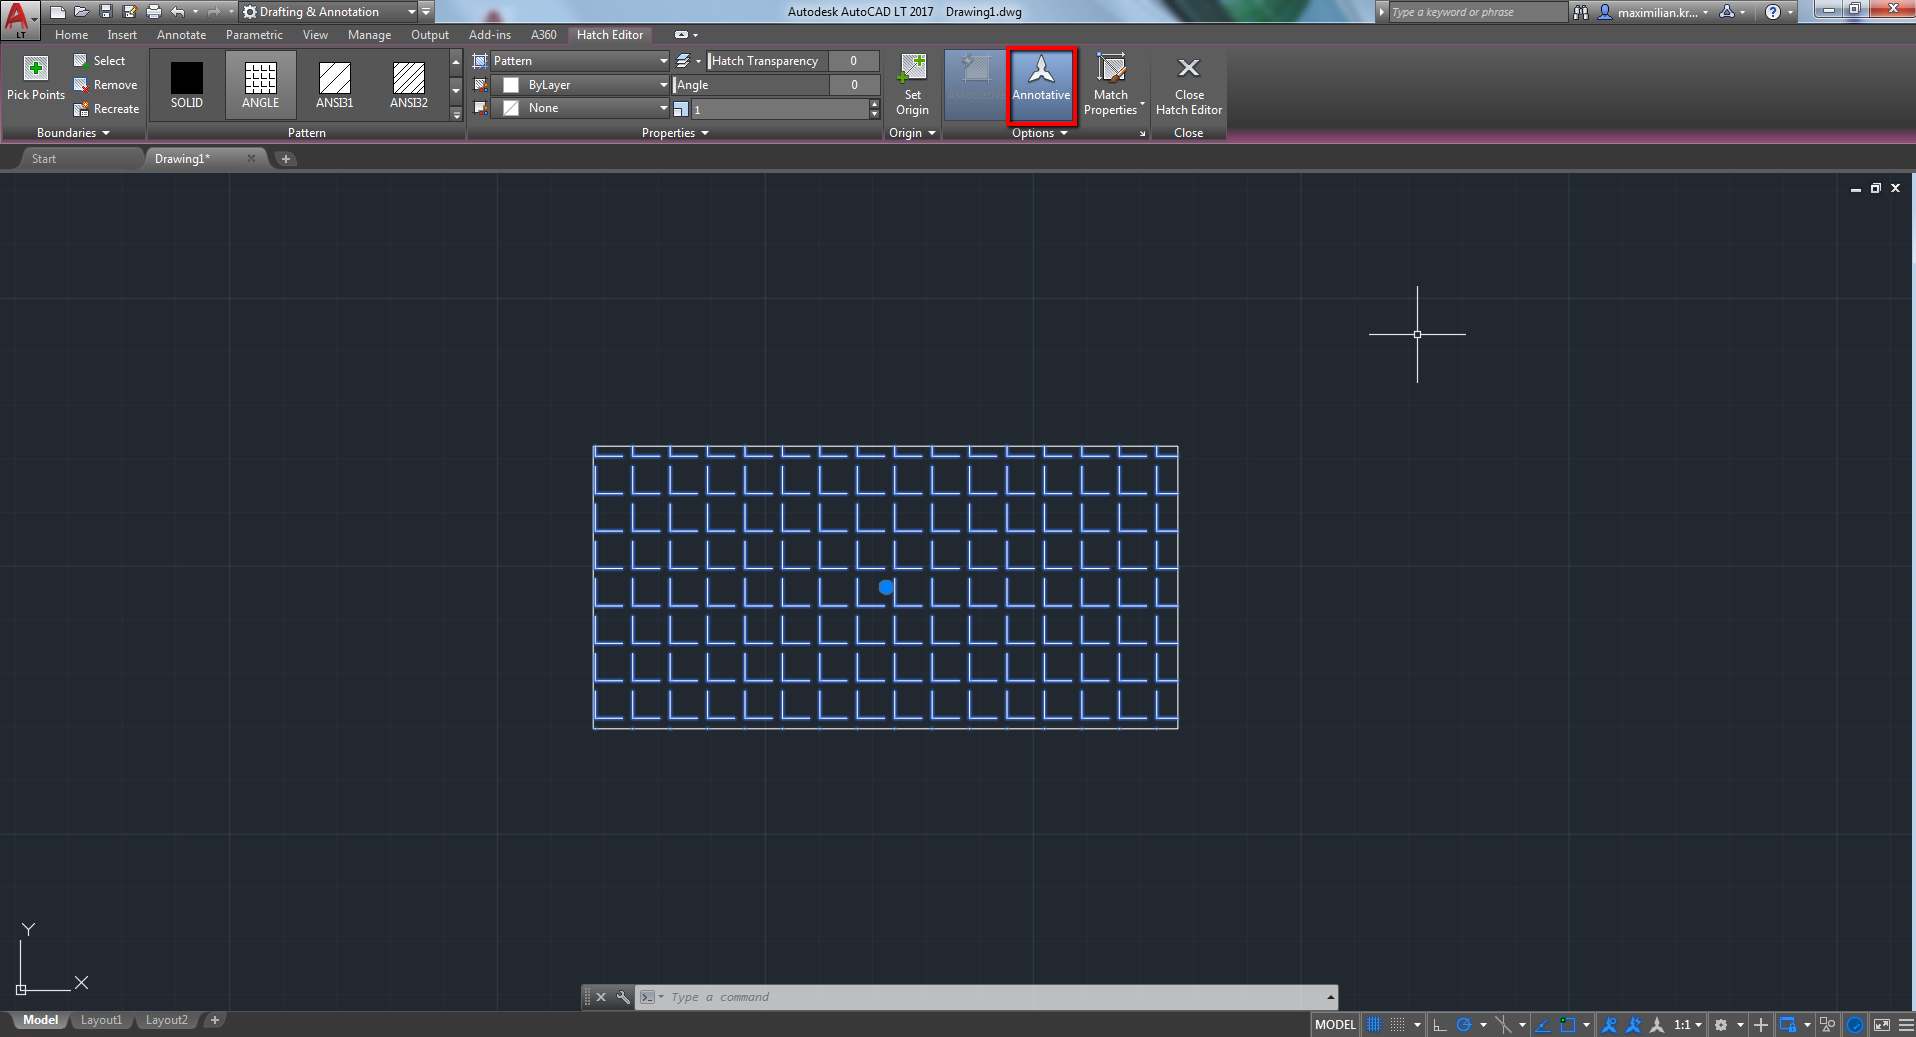
Task: Toggle the Annotative hatch option
Action: pyautogui.click(x=1041, y=85)
